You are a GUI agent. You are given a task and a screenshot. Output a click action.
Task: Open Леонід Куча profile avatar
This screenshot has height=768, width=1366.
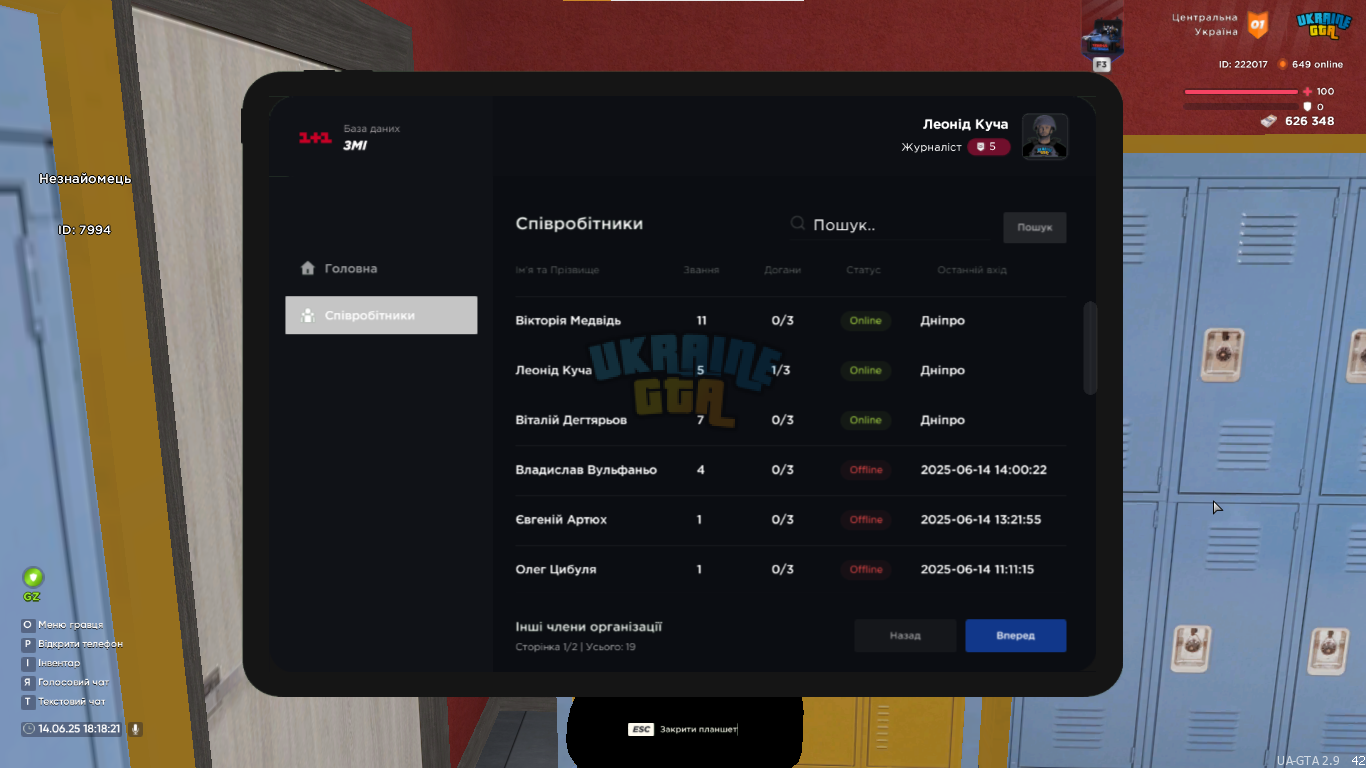pos(1045,136)
